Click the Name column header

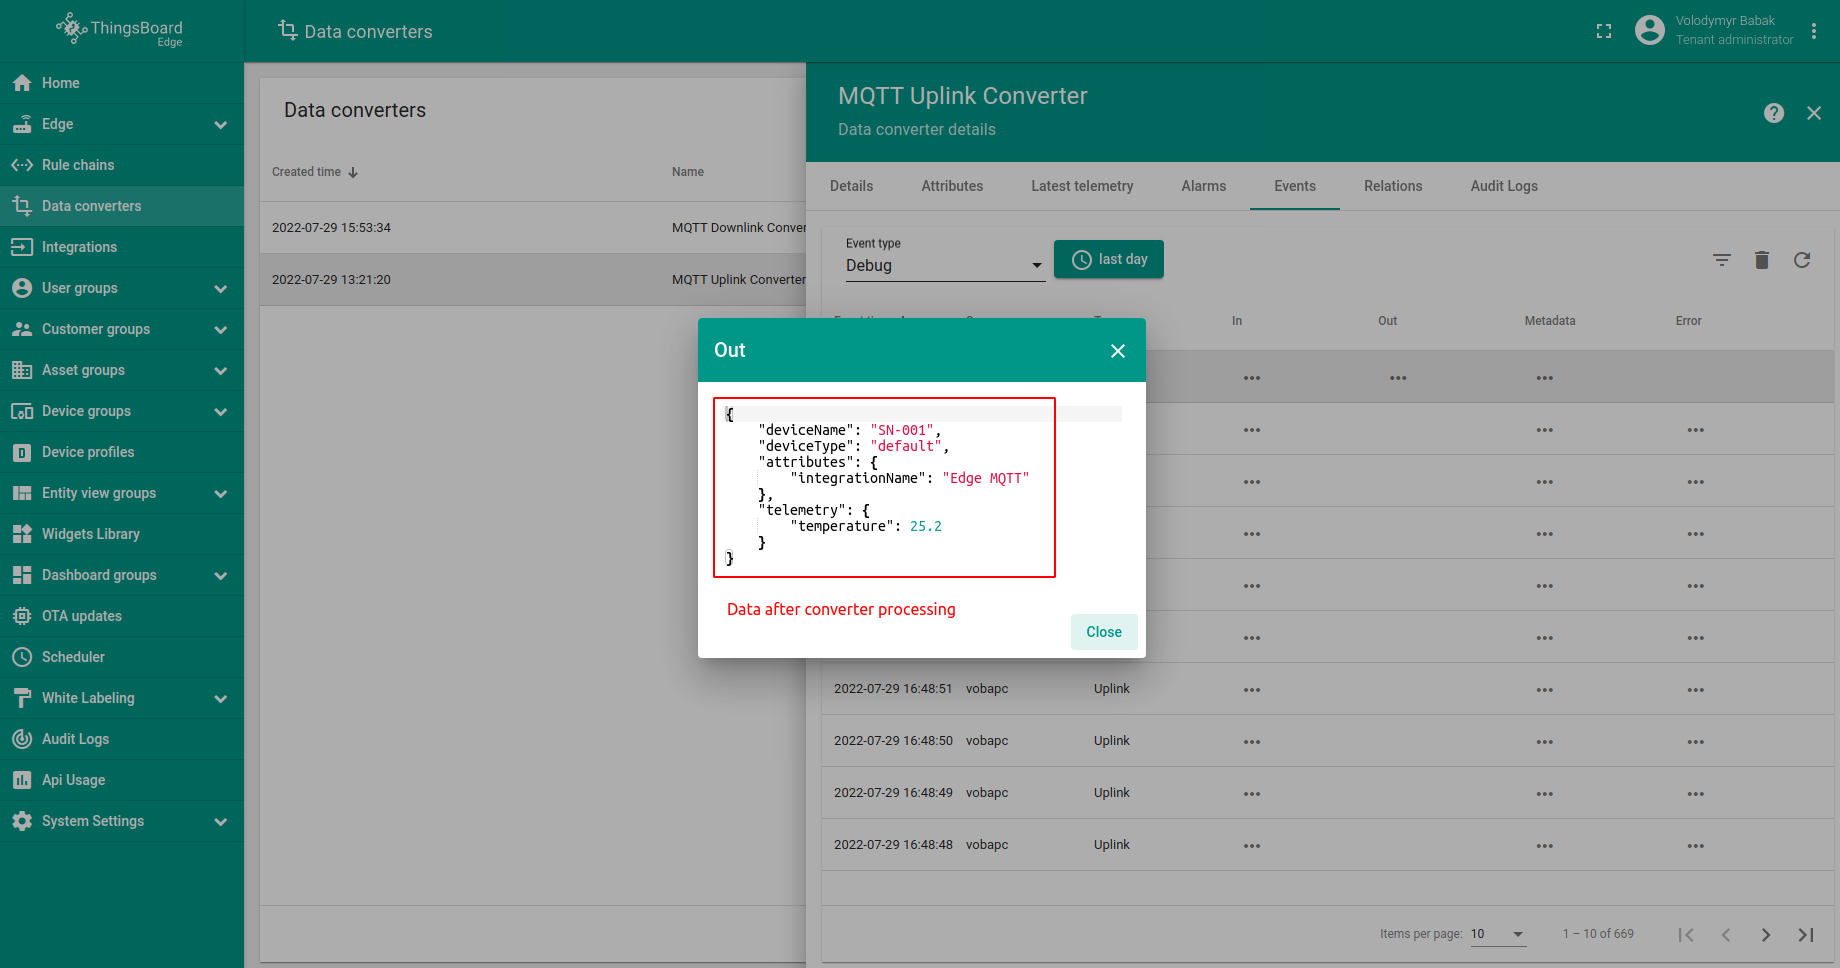pyautogui.click(x=688, y=172)
